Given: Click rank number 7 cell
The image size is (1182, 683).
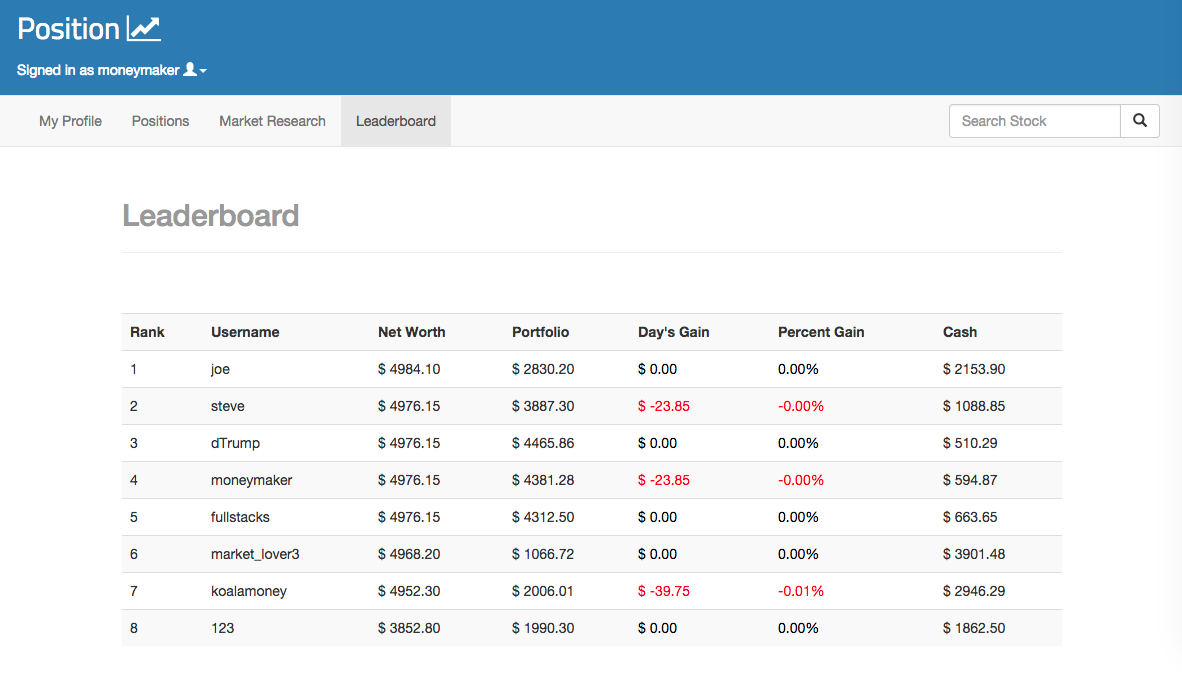Looking at the screenshot, I should pyautogui.click(x=133, y=590).
